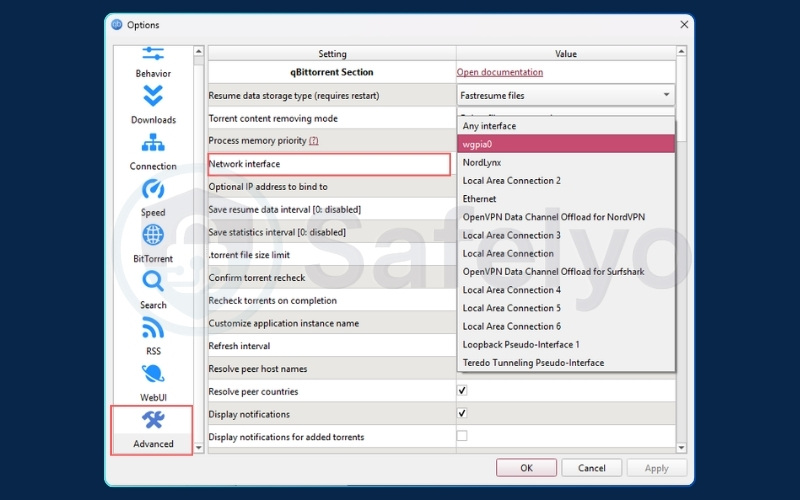The image size is (800, 500).
Task: Select Local Area Connection 4 option
Action: pyautogui.click(x=566, y=290)
